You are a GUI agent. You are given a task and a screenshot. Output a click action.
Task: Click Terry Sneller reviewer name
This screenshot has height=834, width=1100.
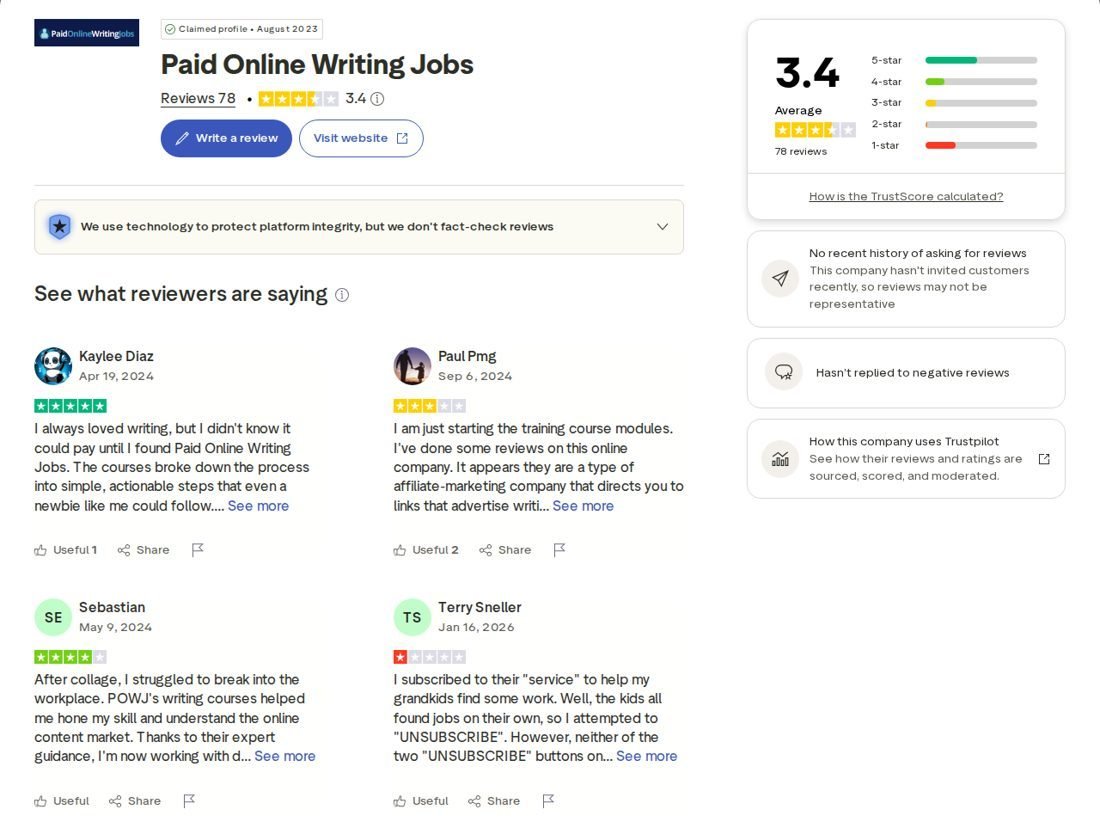tap(480, 607)
